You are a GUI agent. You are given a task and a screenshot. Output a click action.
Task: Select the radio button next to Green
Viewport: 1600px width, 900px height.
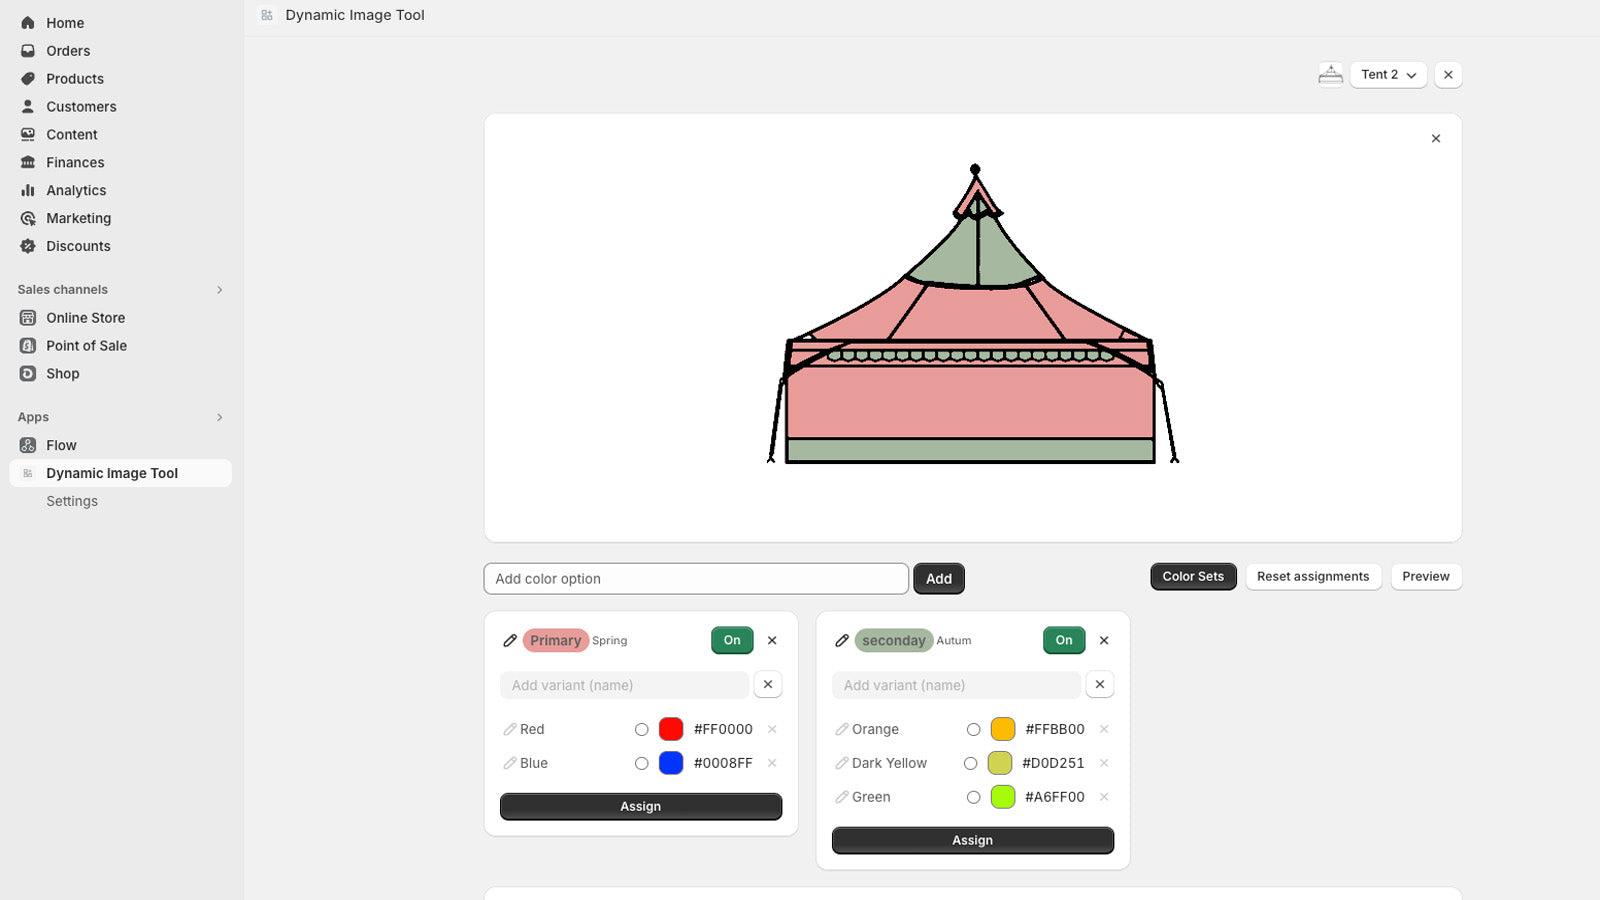pos(973,797)
